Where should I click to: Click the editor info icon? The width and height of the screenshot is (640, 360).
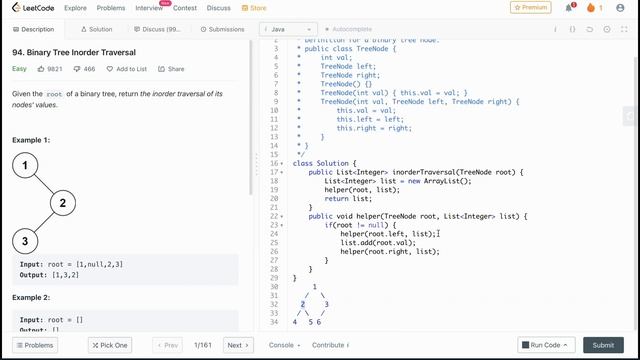(x=555, y=29)
